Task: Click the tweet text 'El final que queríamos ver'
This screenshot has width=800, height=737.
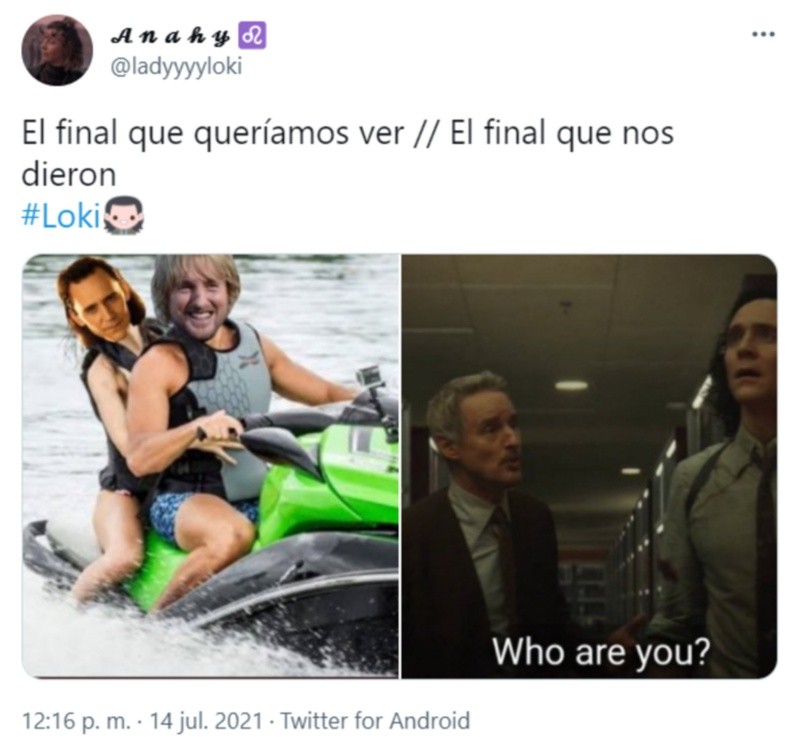Action: (x=213, y=134)
